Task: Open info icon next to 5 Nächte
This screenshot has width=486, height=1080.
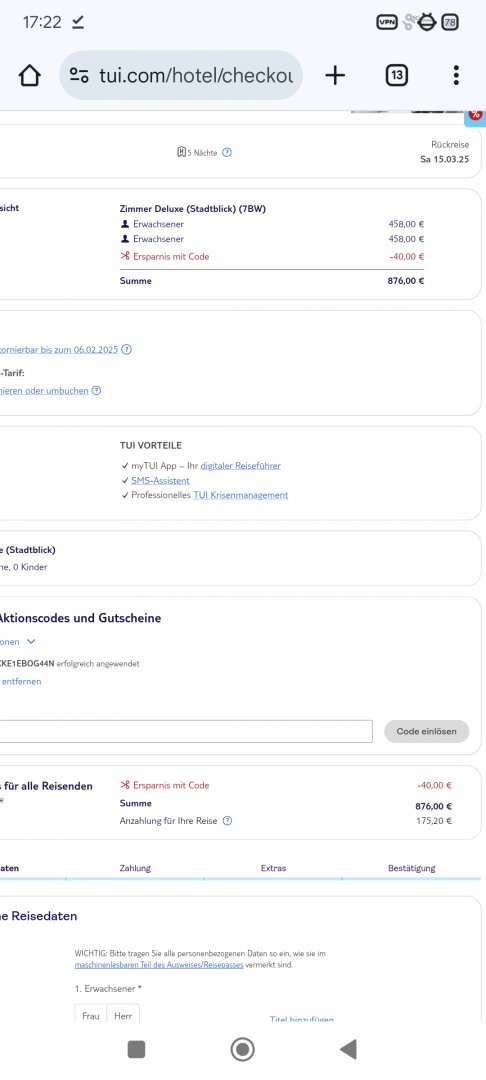Action: tap(226, 152)
